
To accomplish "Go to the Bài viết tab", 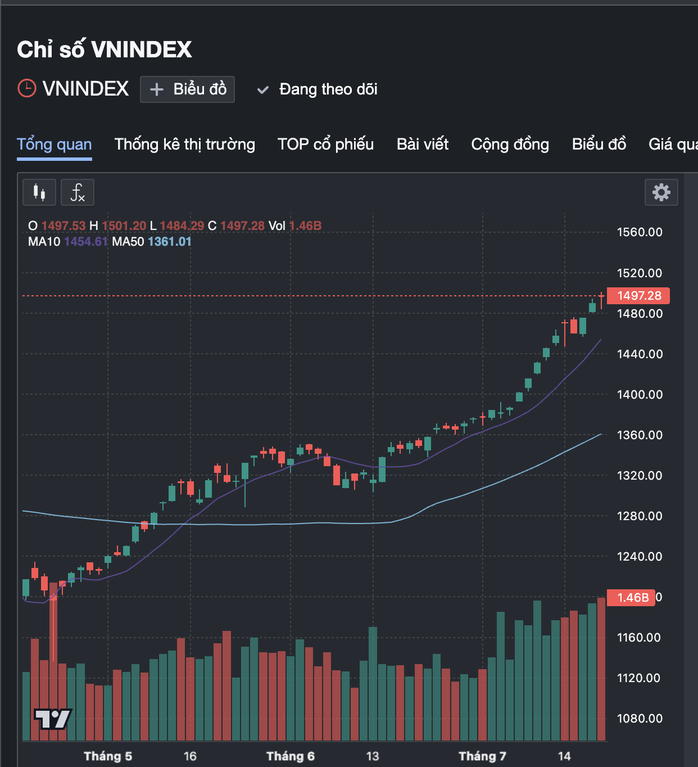I will [x=422, y=144].
